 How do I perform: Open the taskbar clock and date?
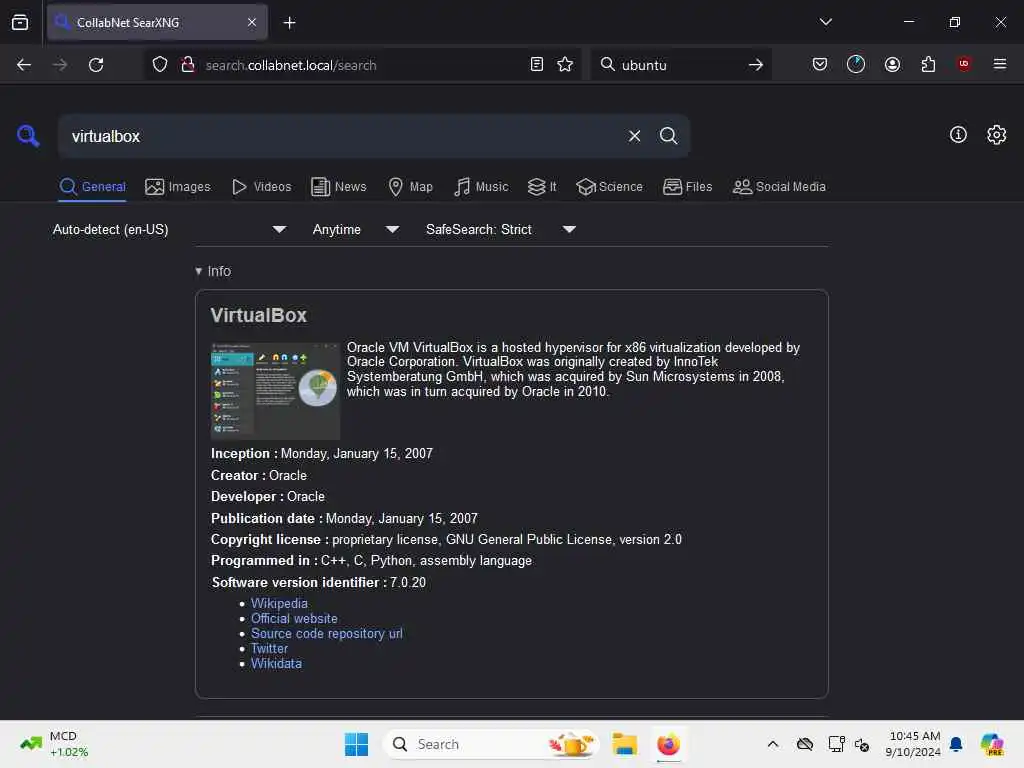[x=913, y=744]
